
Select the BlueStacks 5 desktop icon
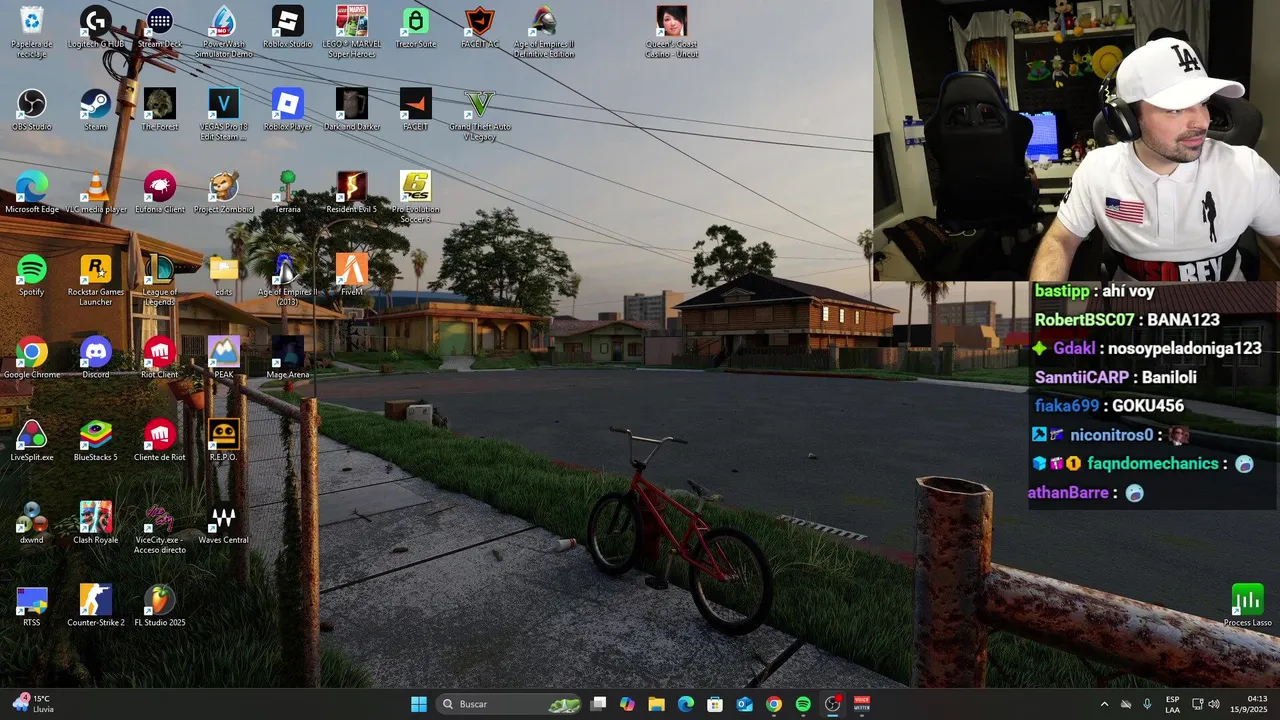coord(96,440)
